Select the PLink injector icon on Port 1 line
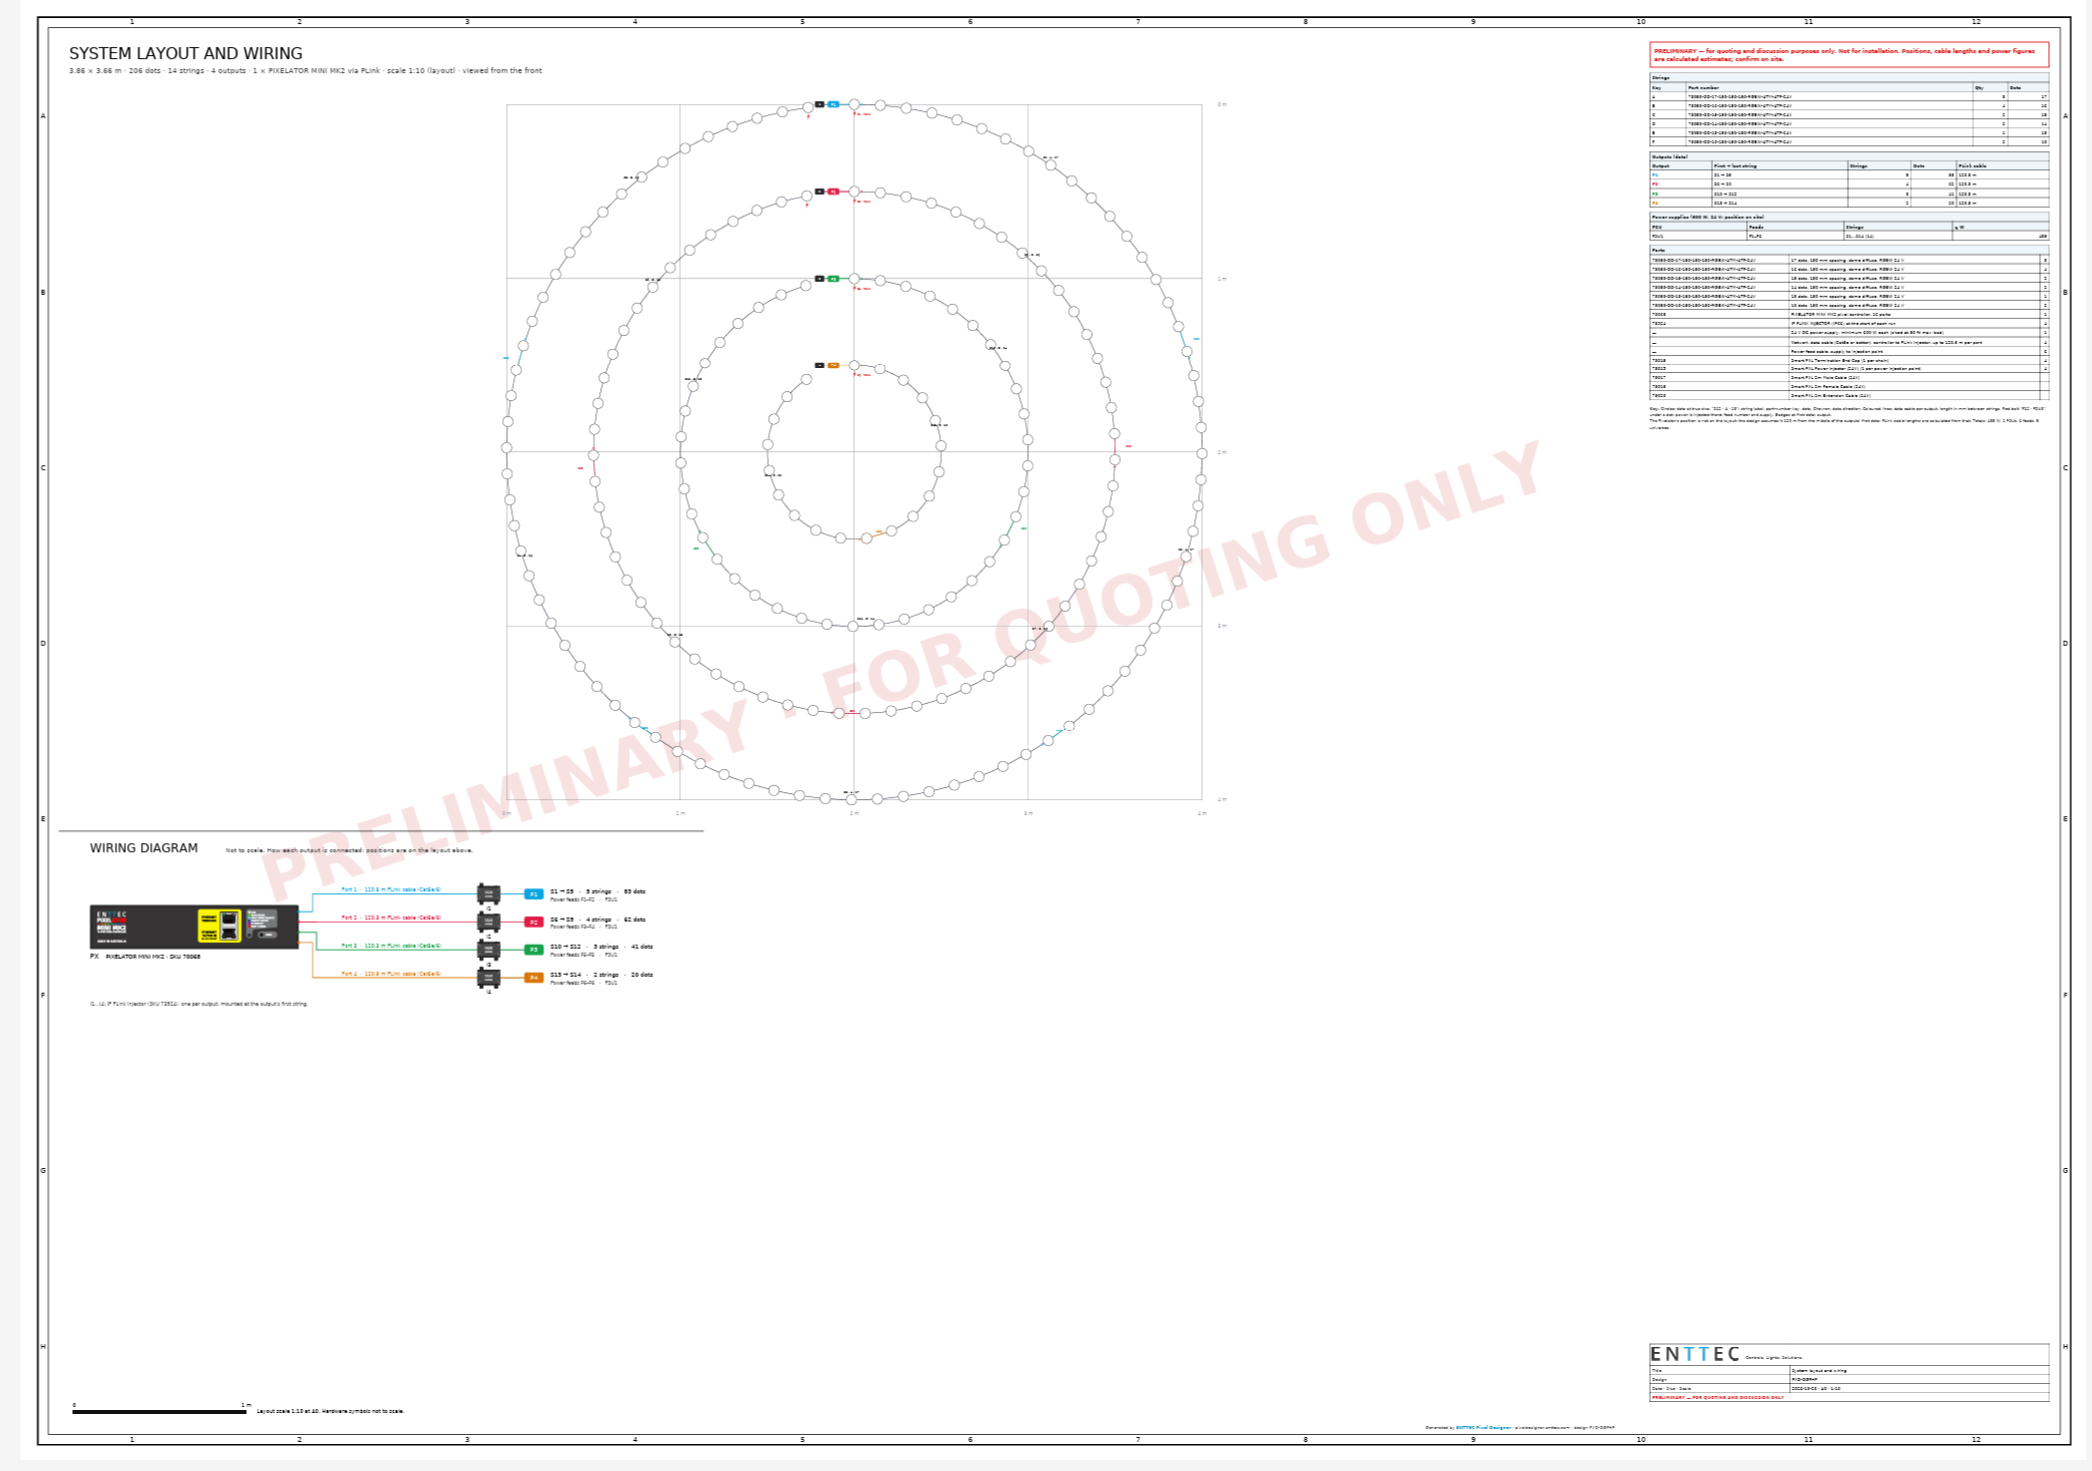Image resolution: width=2092 pixels, height=1471 pixels. [x=489, y=894]
